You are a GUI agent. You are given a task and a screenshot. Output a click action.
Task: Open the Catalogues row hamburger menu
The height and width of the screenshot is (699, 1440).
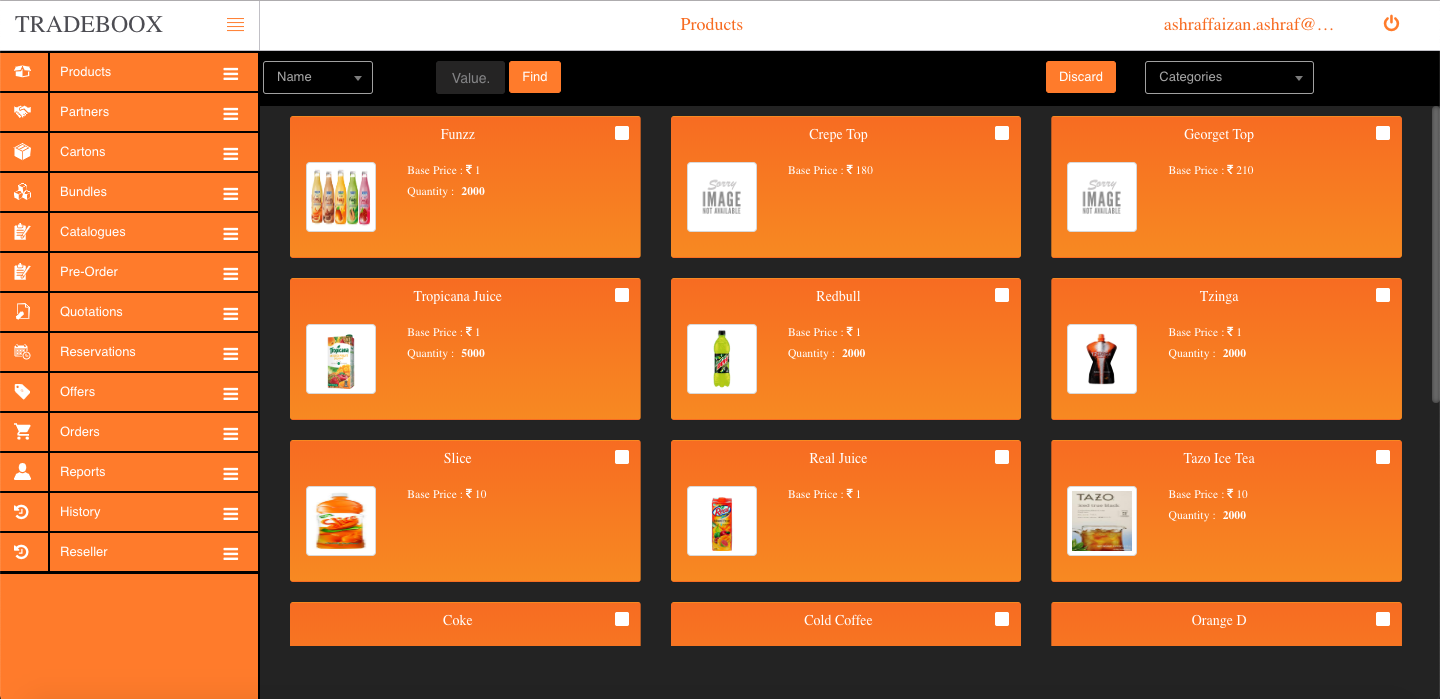point(231,234)
